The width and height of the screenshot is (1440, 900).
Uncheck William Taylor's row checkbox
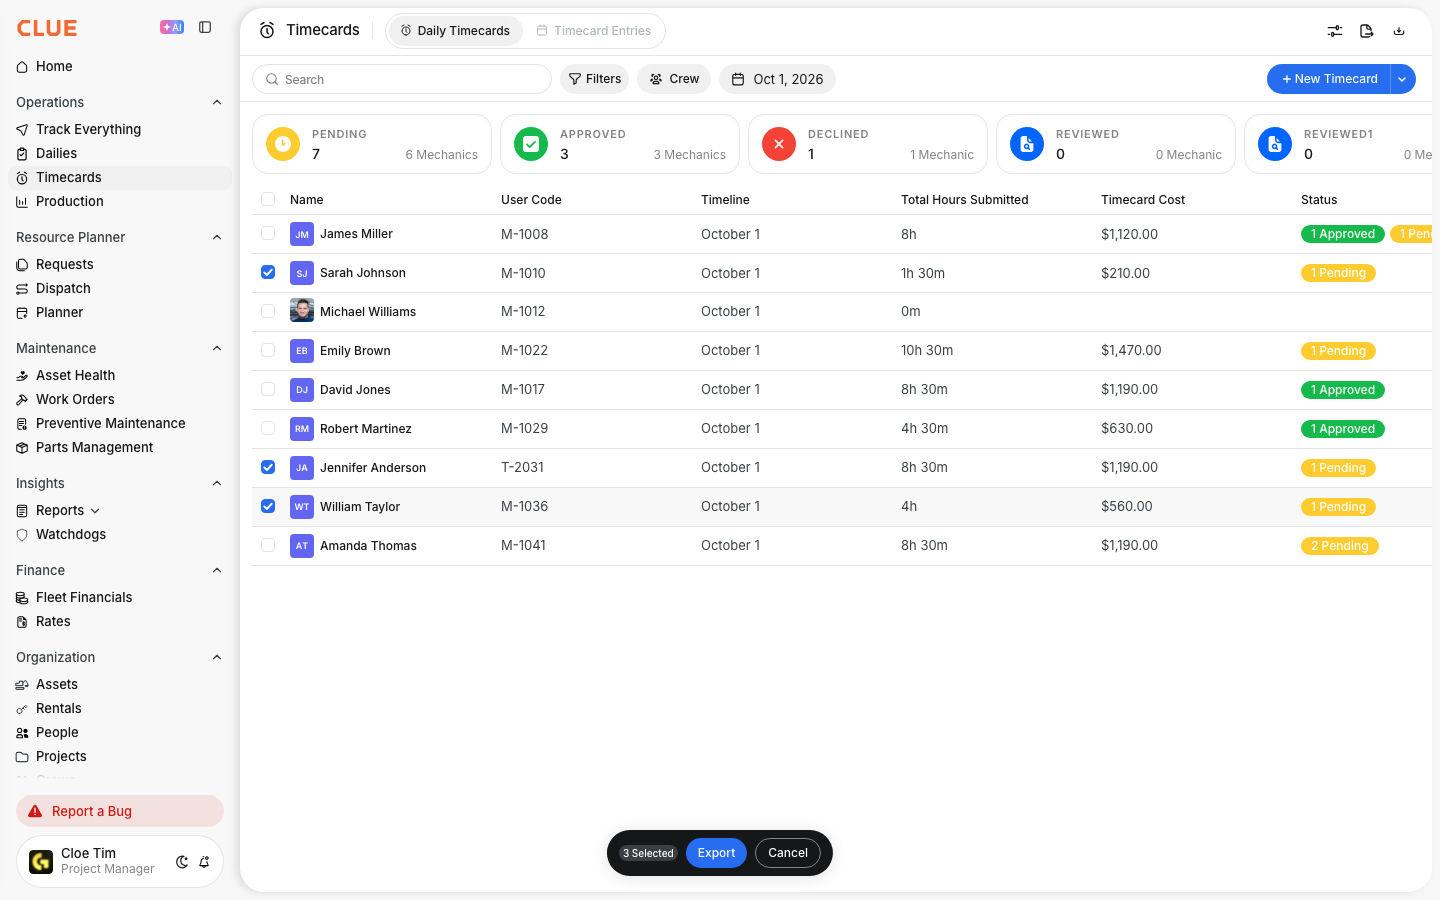point(268,506)
